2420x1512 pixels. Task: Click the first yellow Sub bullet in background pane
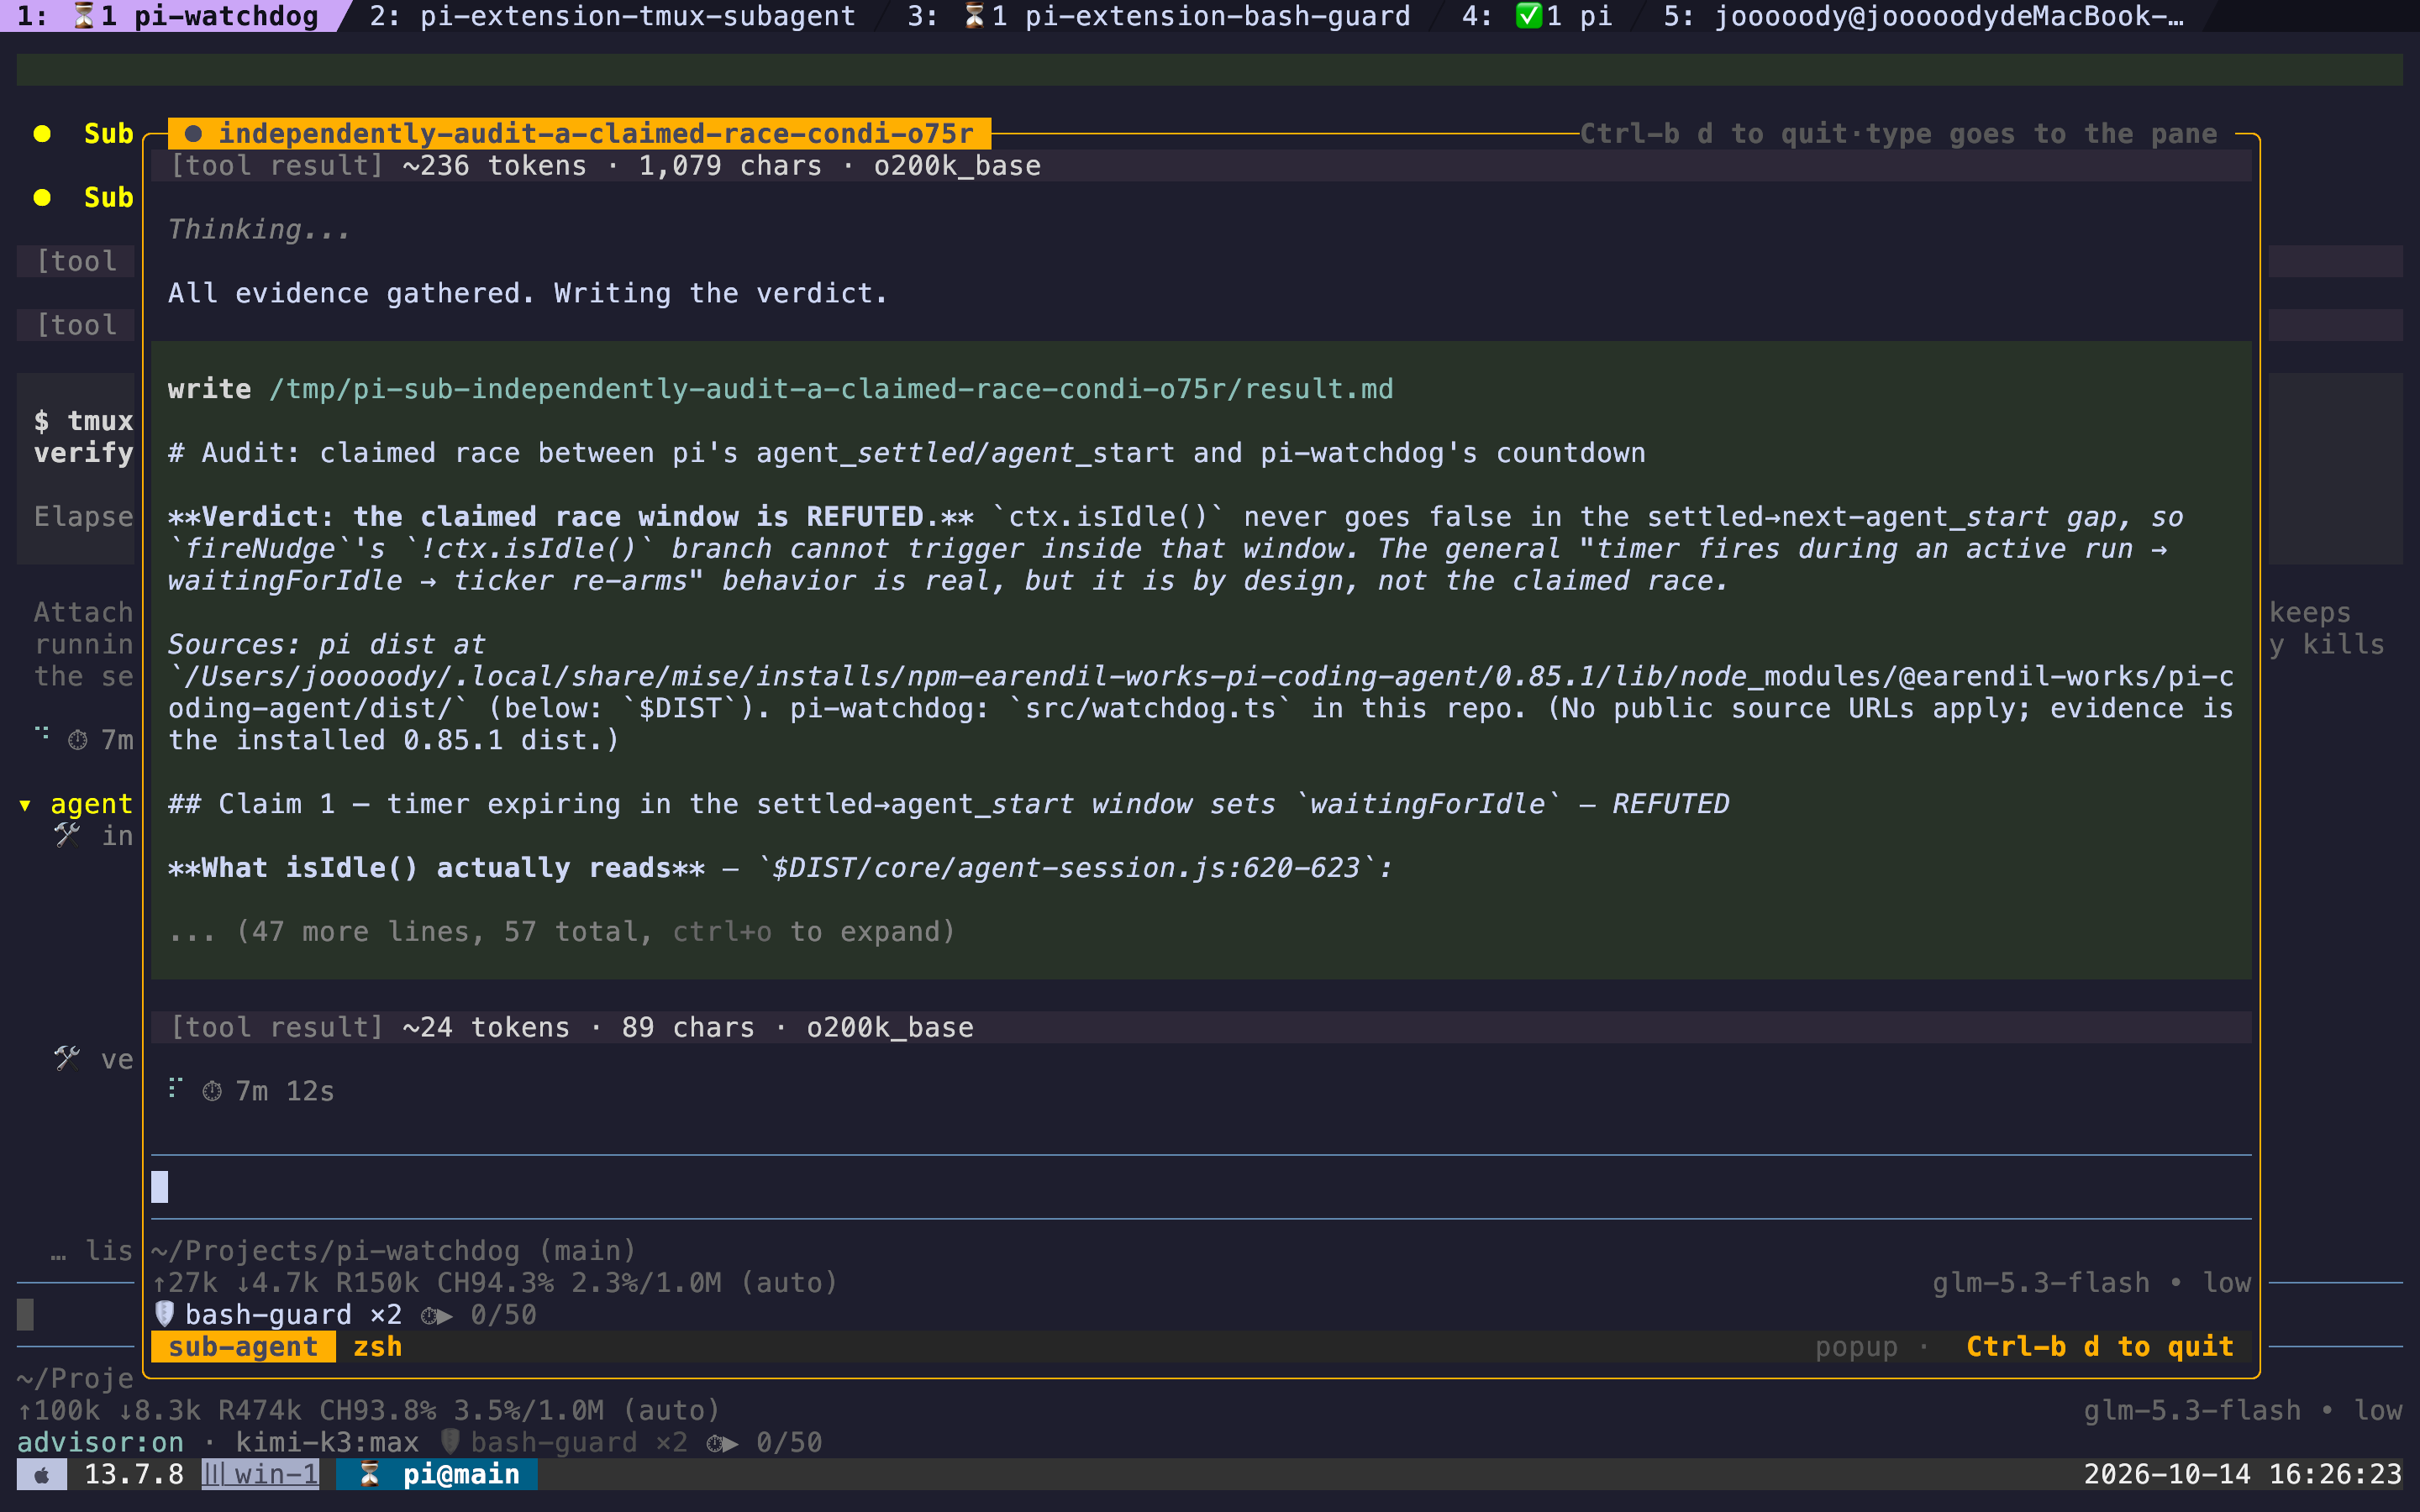click(x=42, y=134)
